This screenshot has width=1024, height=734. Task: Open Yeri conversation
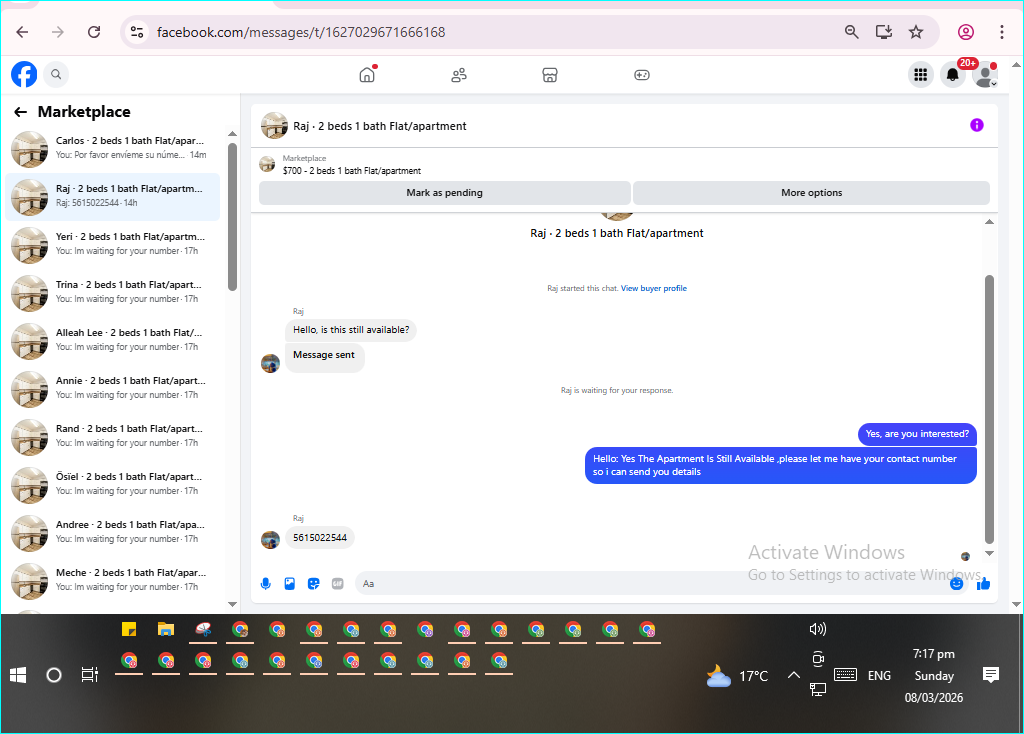pos(112,245)
